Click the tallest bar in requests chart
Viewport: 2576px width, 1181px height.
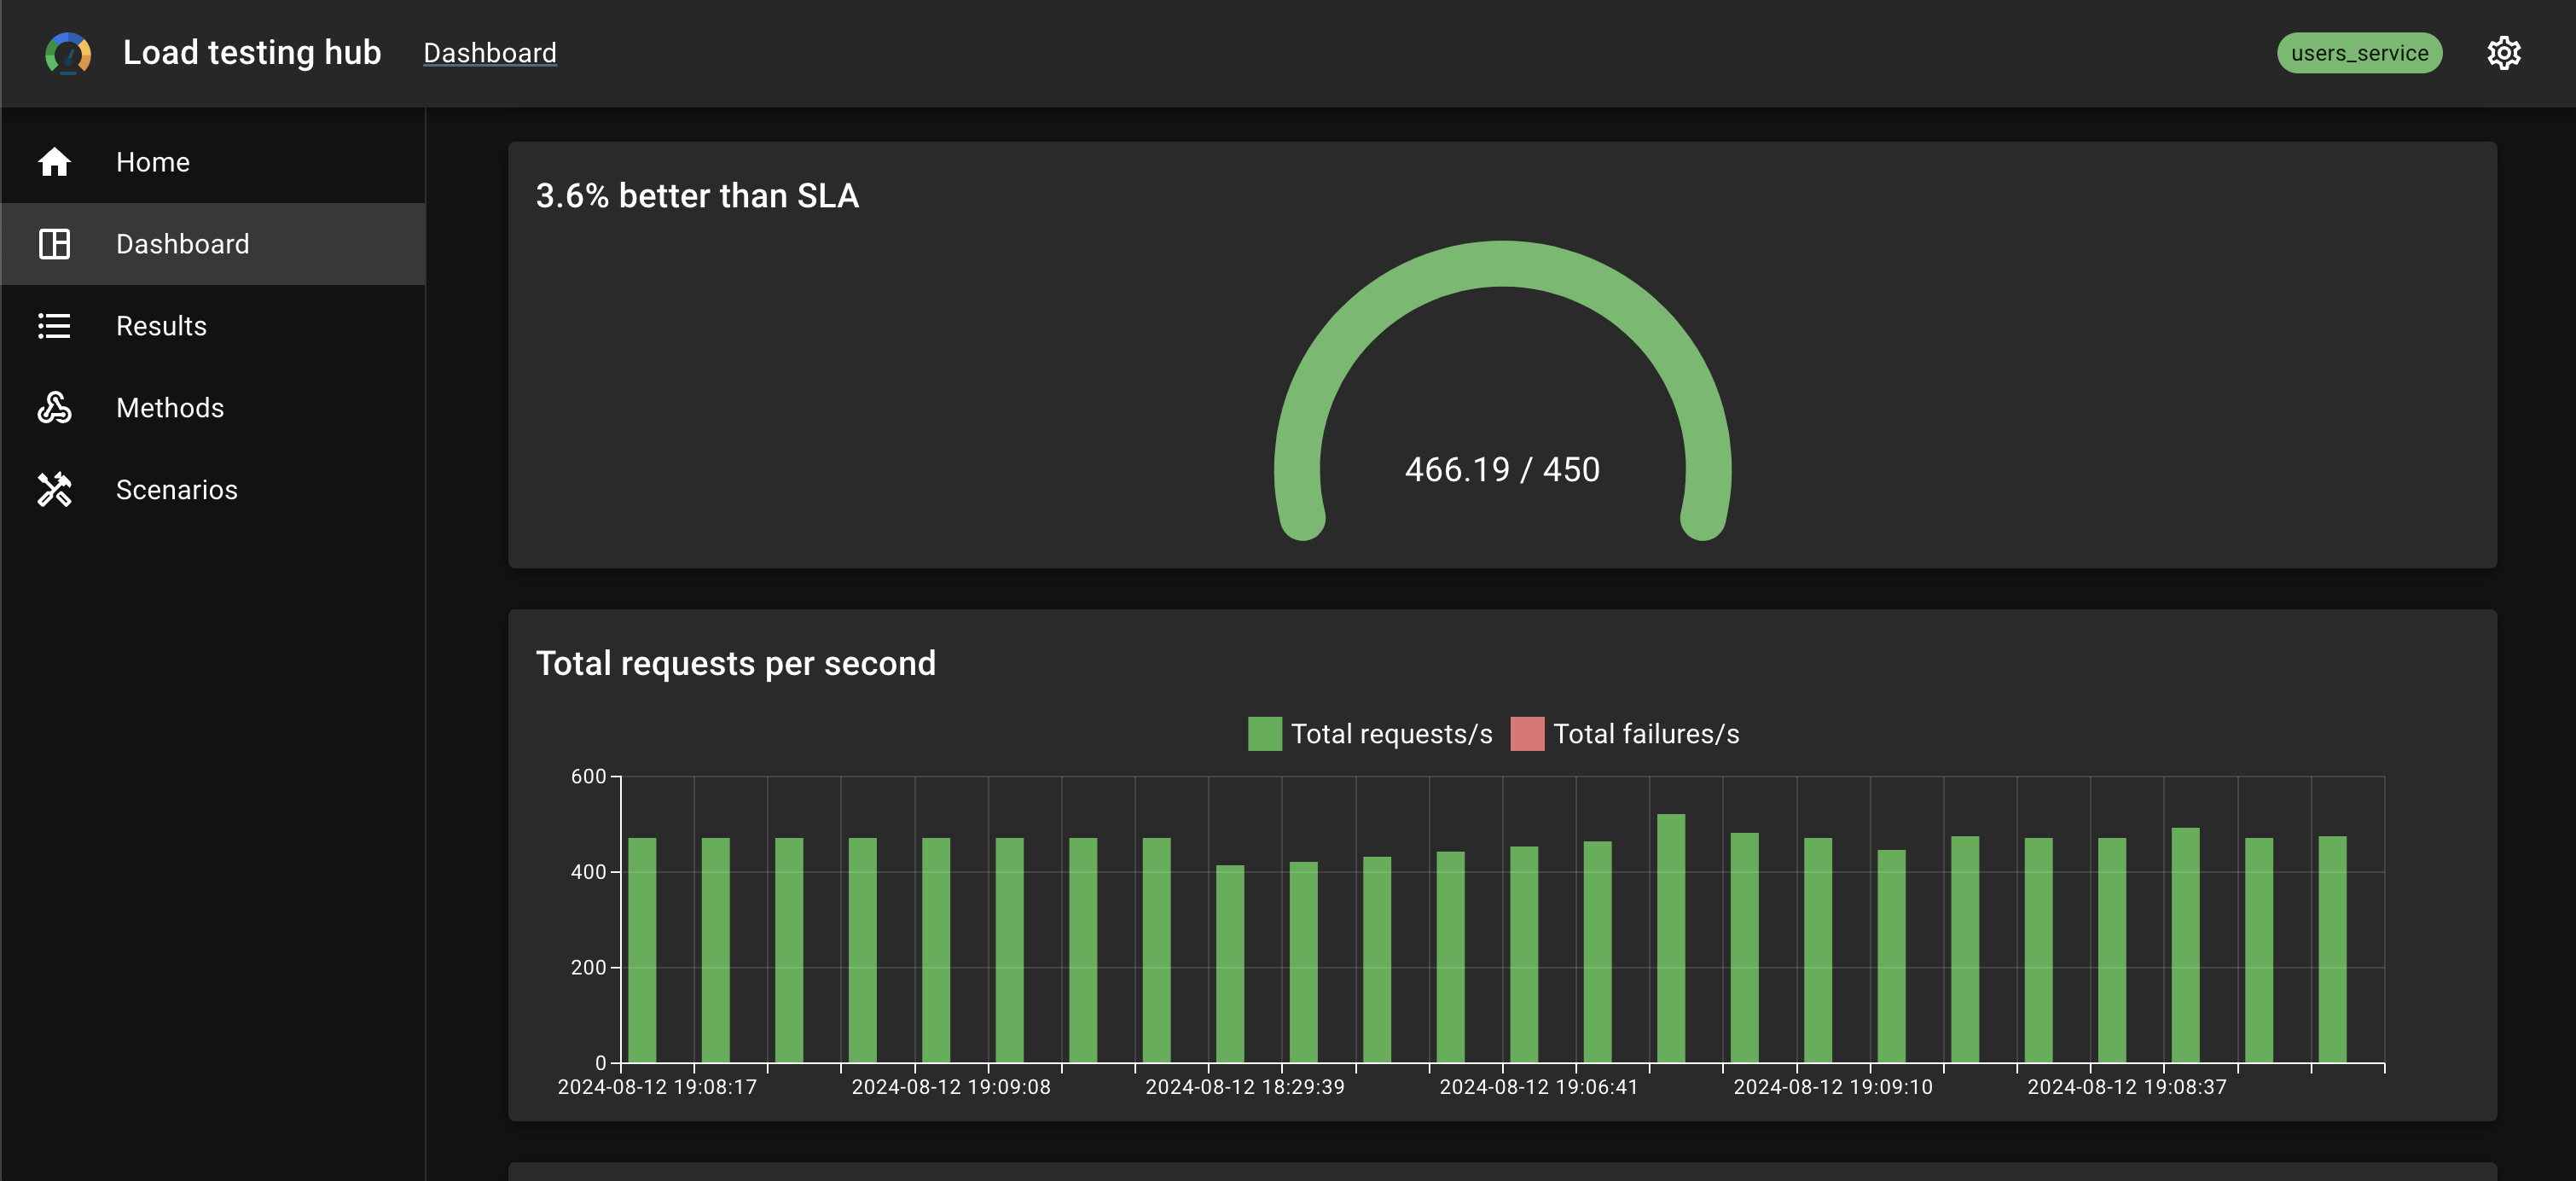tap(1671, 938)
